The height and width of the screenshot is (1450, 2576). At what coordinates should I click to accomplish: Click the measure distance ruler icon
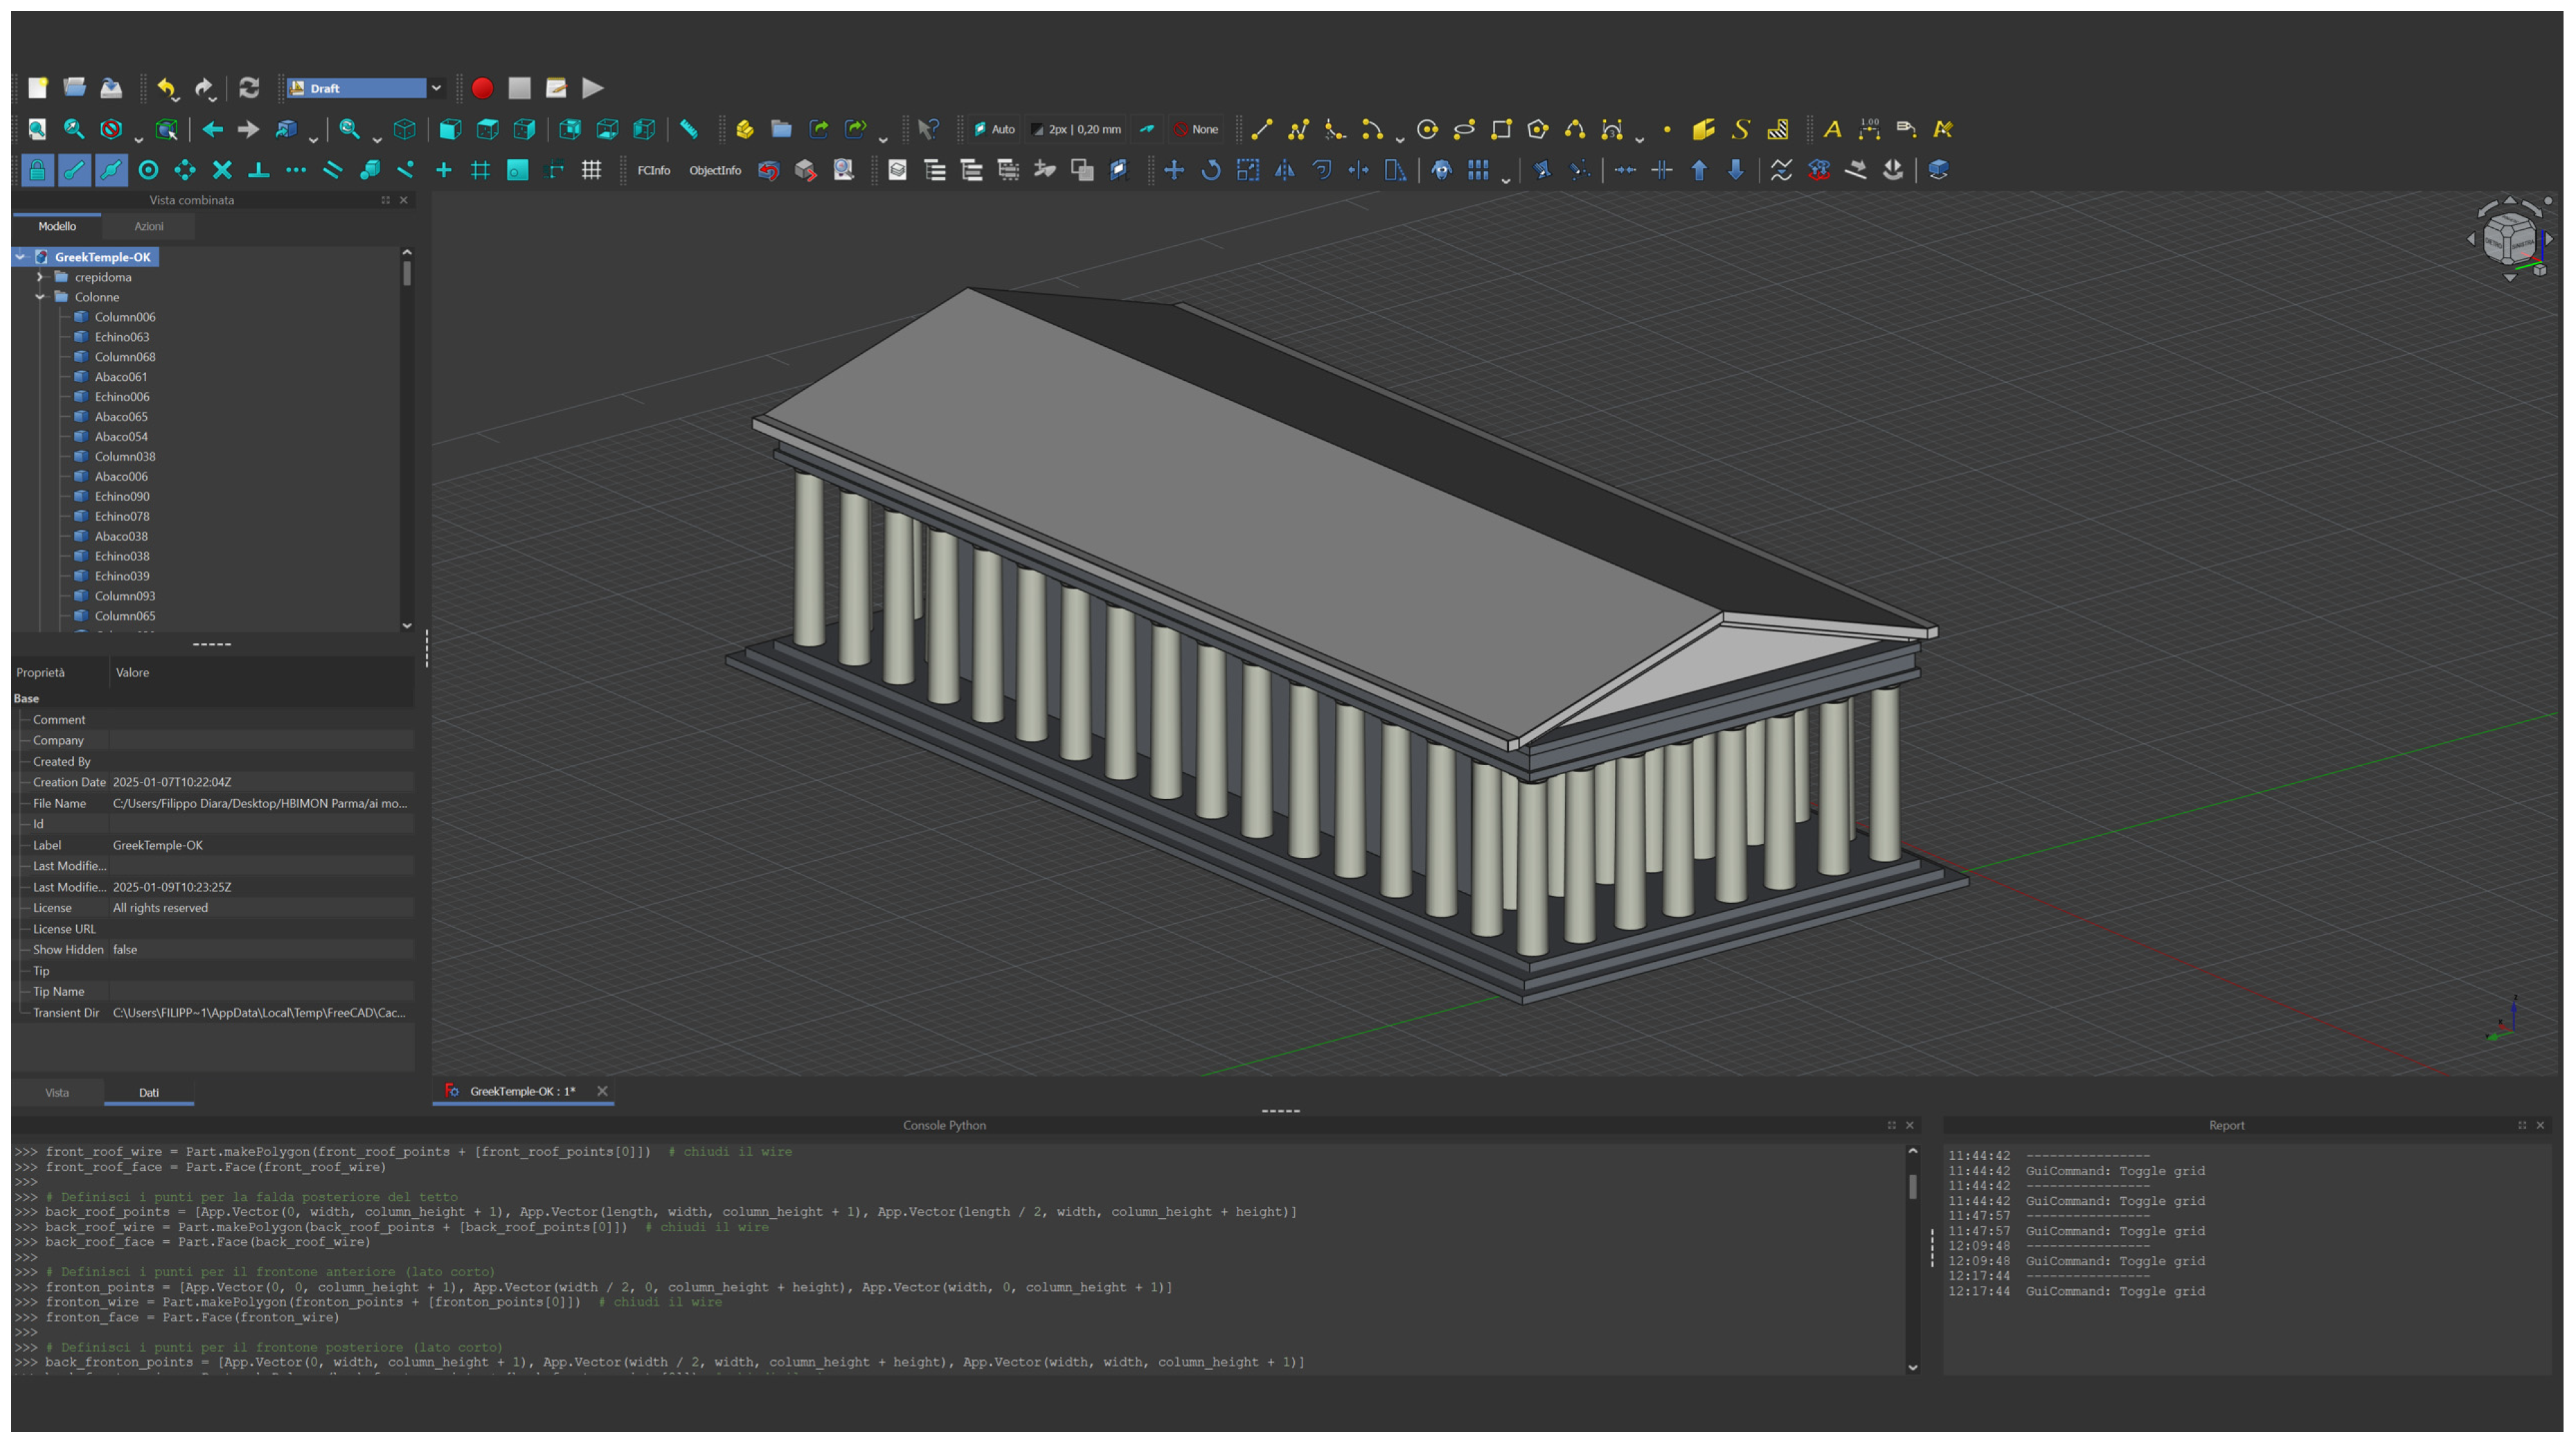(x=689, y=129)
